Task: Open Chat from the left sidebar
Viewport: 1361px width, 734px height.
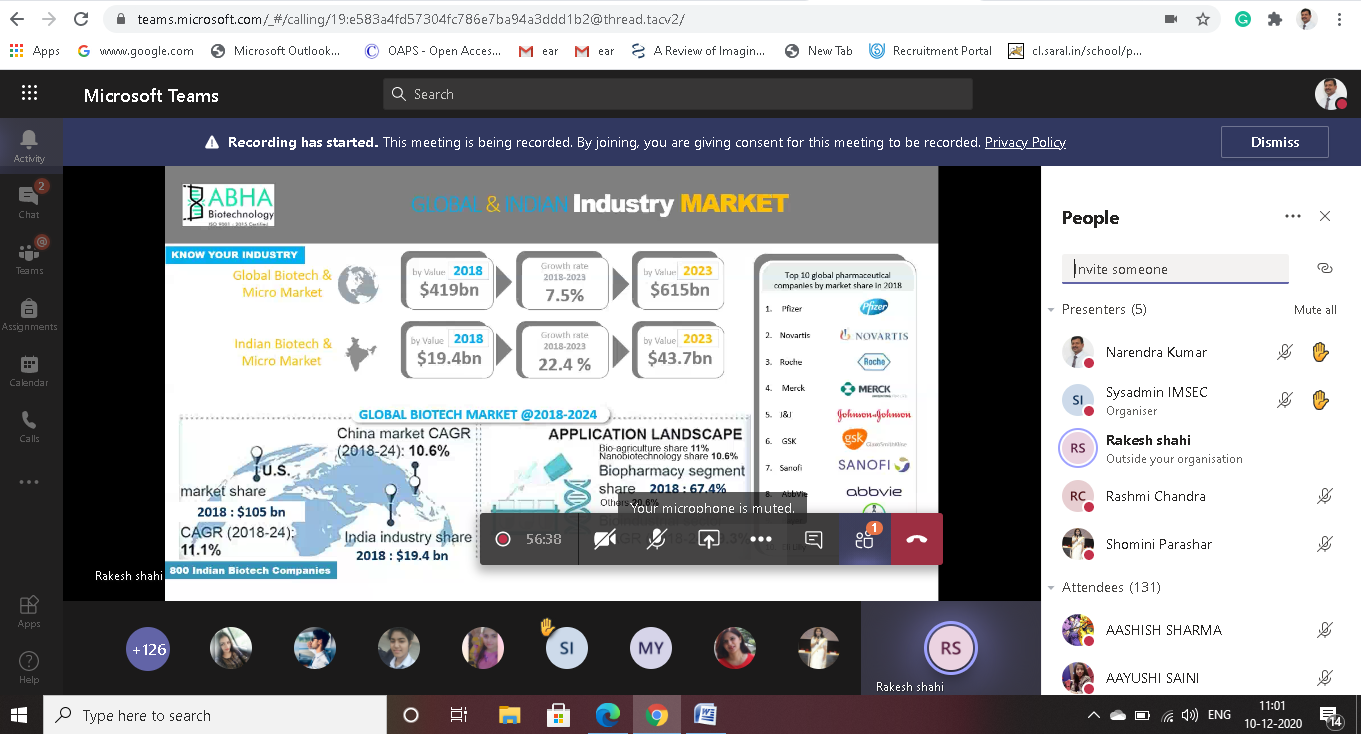Action: 29,201
